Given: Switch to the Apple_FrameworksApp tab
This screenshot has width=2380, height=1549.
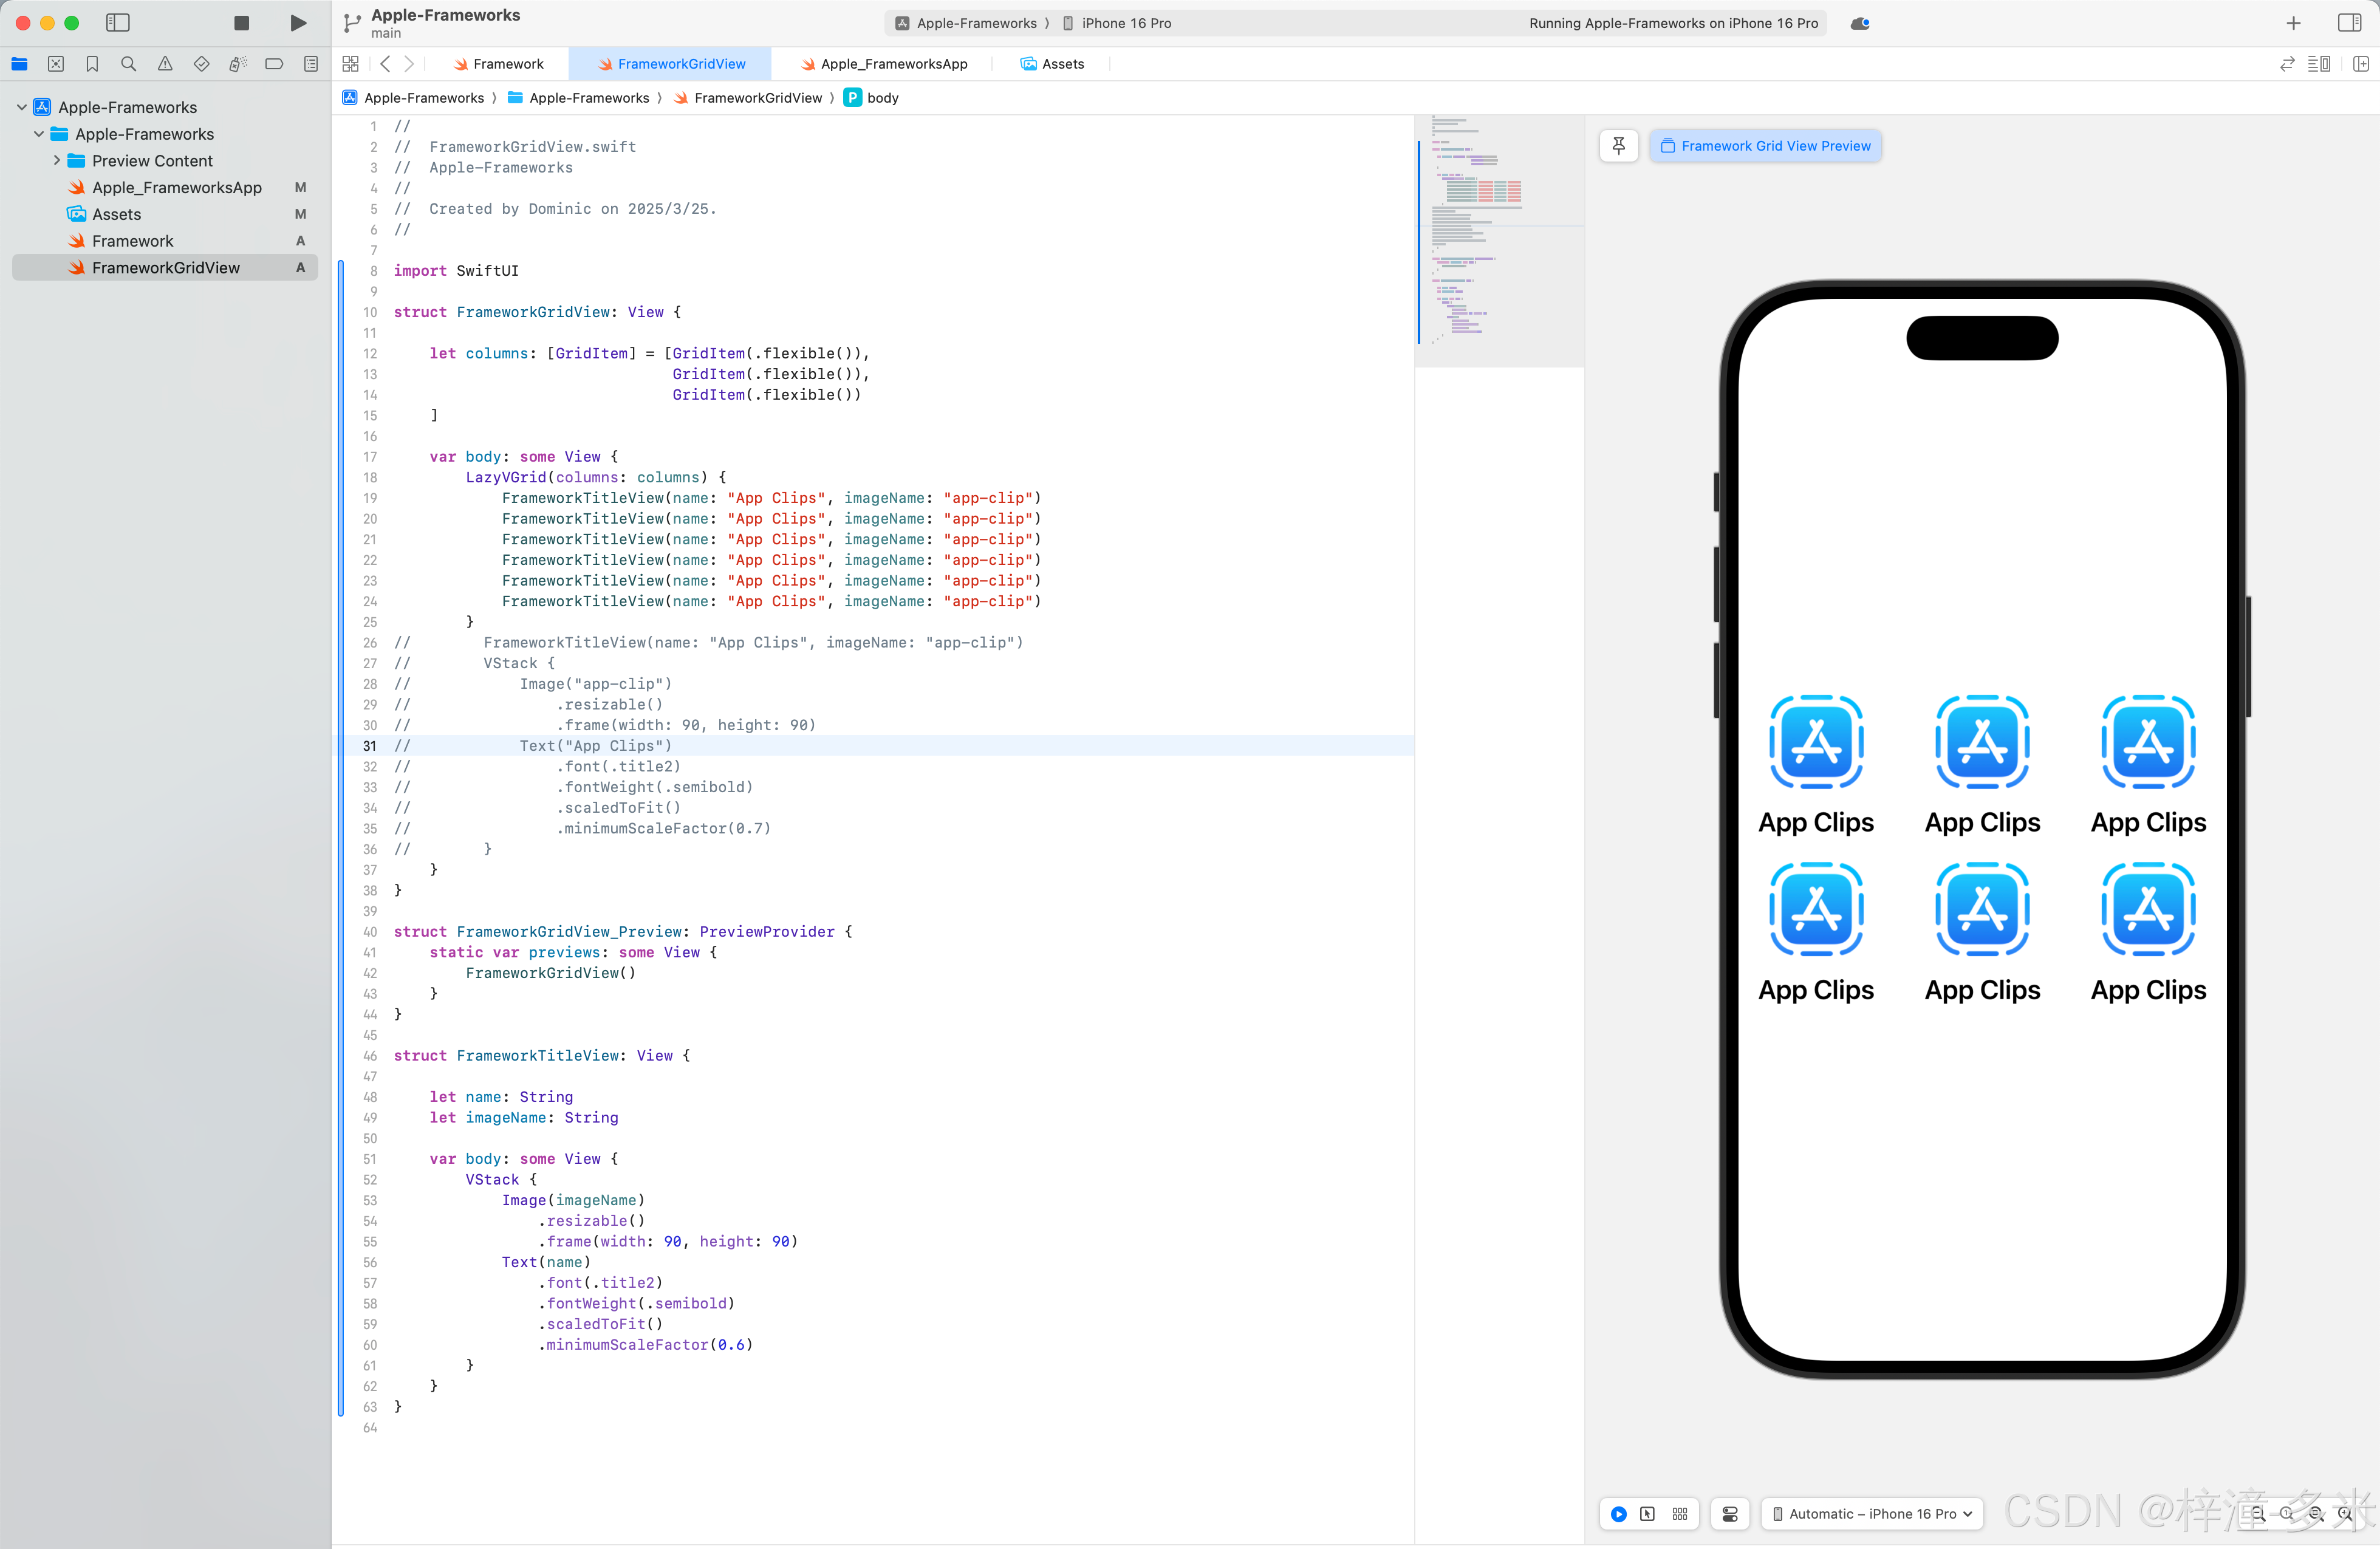Looking at the screenshot, I should [x=883, y=64].
